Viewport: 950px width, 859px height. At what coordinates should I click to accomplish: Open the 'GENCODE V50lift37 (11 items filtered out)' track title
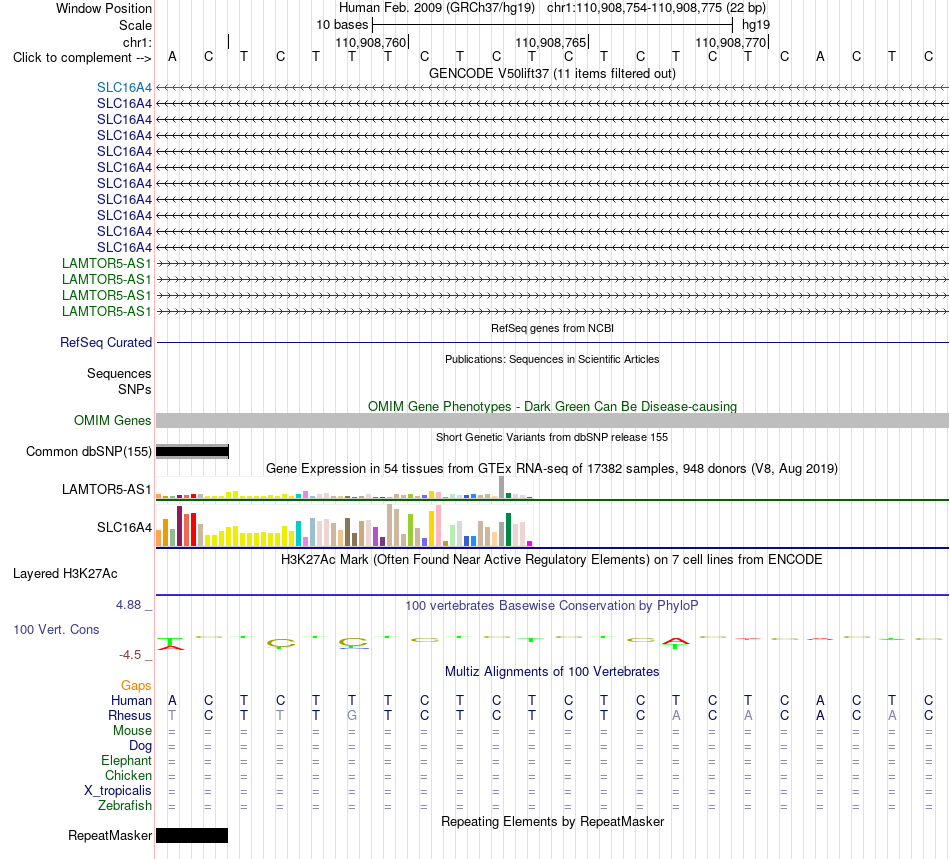pos(552,73)
